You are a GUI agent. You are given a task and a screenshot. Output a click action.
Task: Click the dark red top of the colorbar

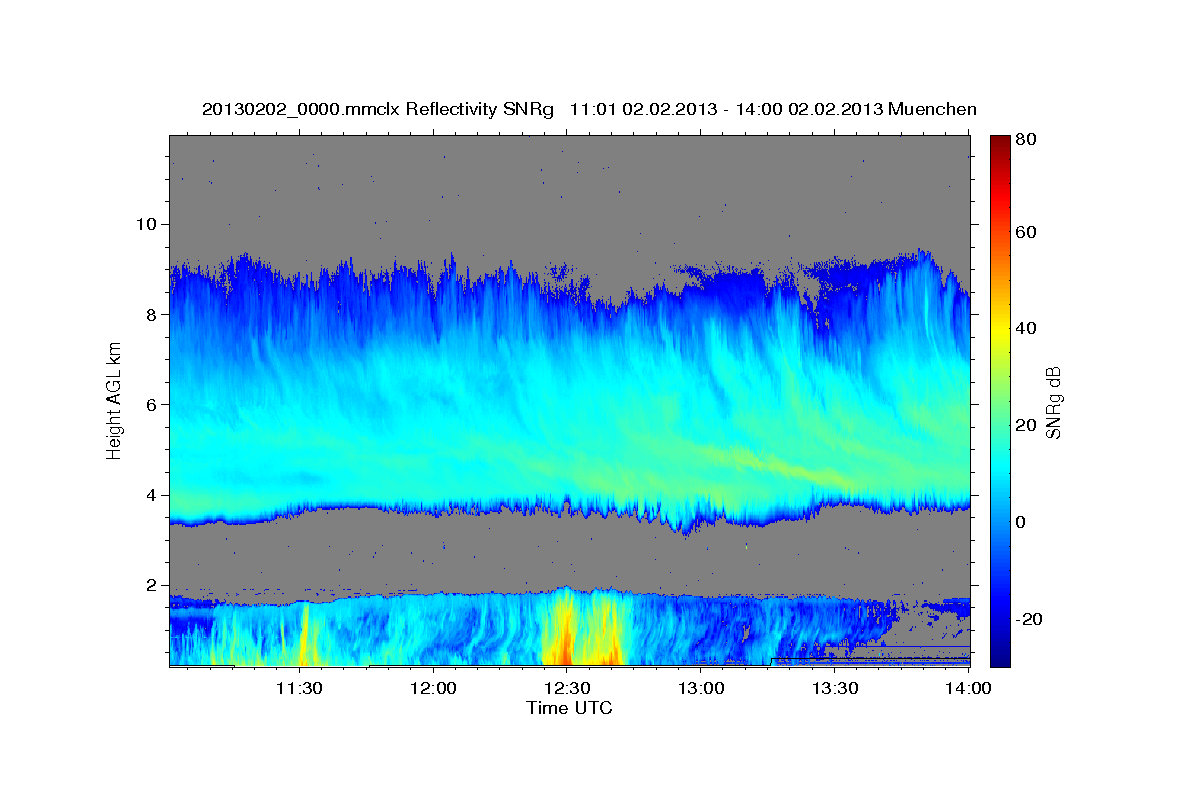pyautogui.click(x=1000, y=141)
